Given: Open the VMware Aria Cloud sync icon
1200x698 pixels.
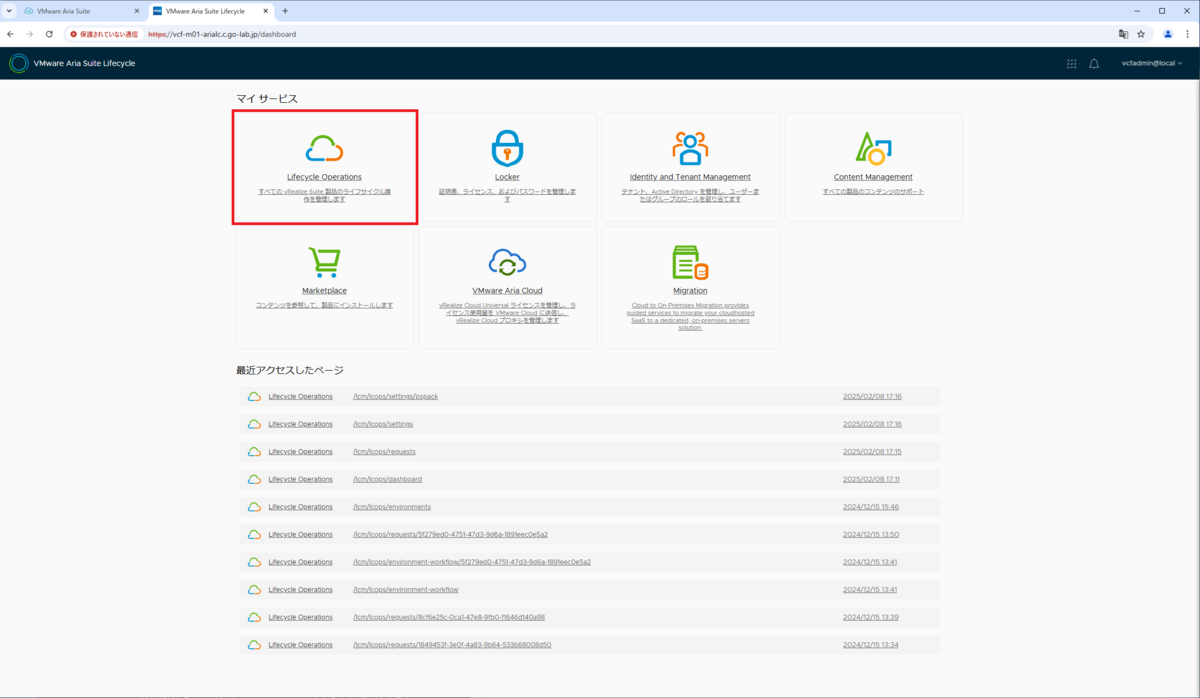Looking at the screenshot, I should 507,263.
